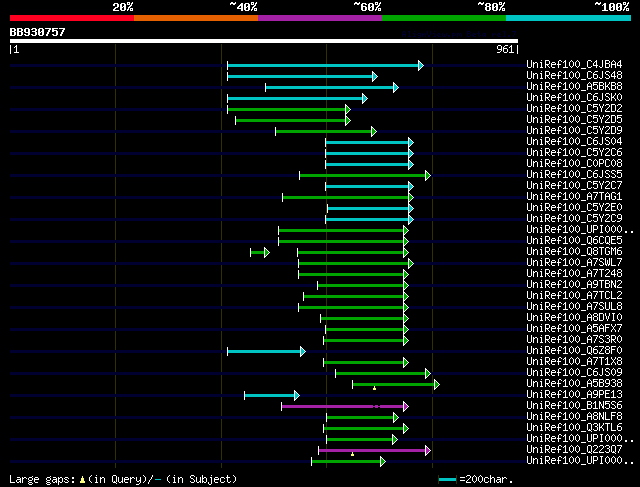Select the UniRef100_Q3KTL6 label

(x=574, y=428)
